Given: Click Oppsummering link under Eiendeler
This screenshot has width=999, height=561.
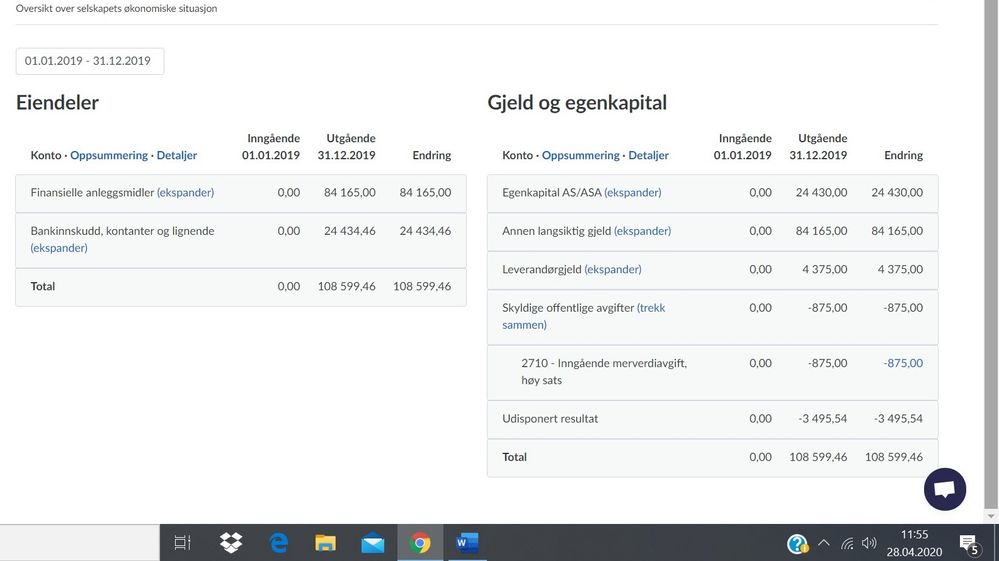Looking at the screenshot, I should click(109, 155).
